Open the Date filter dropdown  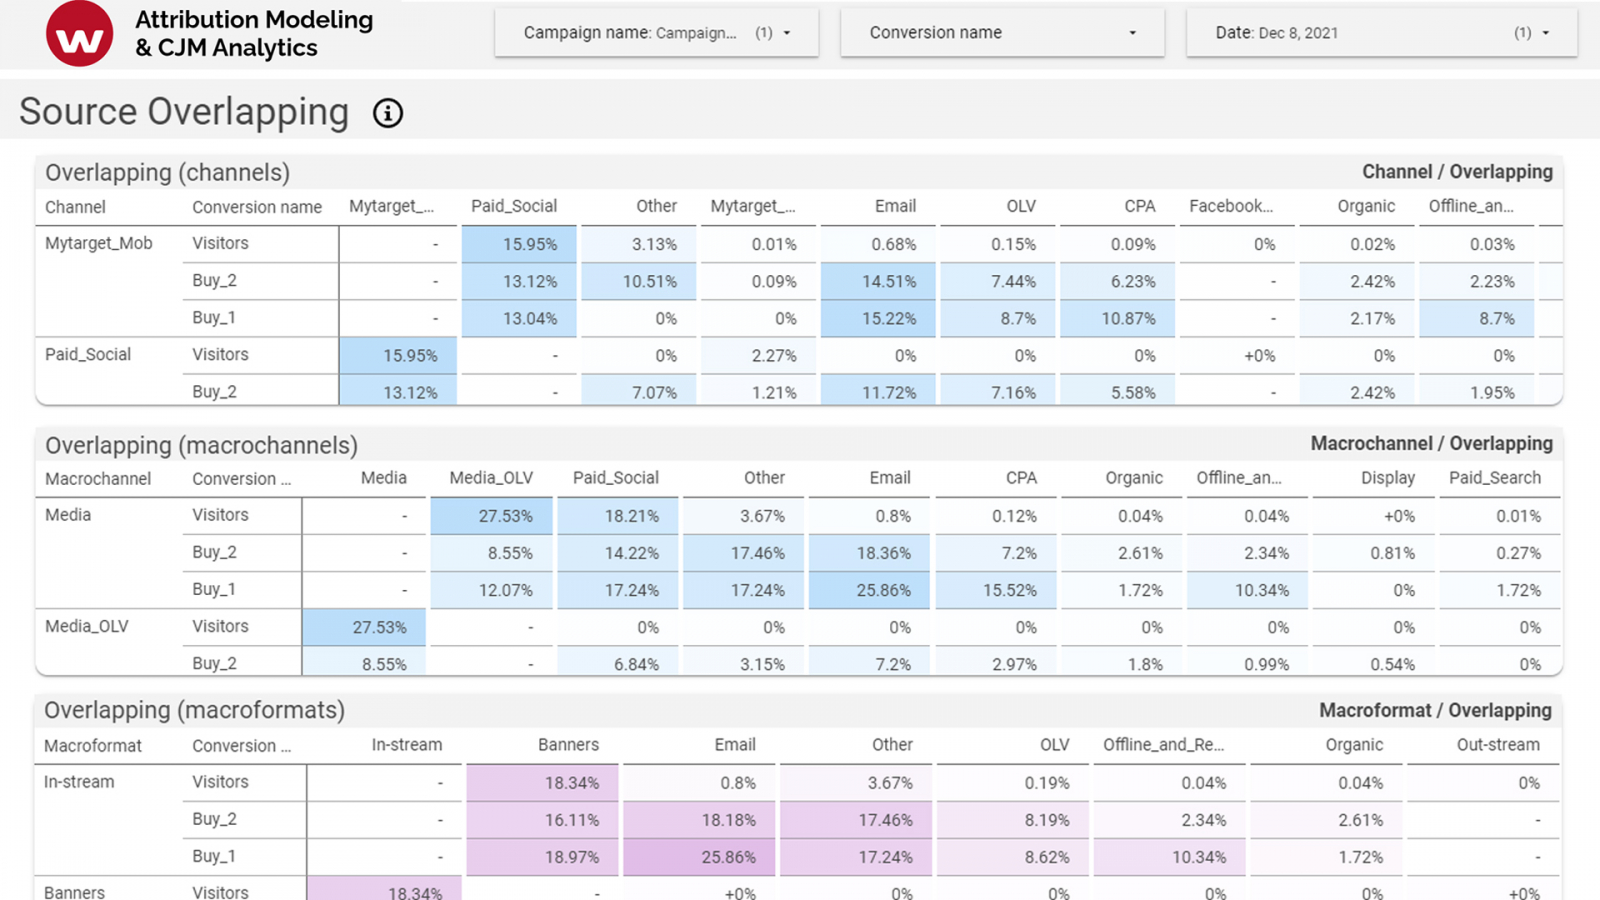[x=1381, y=33]
